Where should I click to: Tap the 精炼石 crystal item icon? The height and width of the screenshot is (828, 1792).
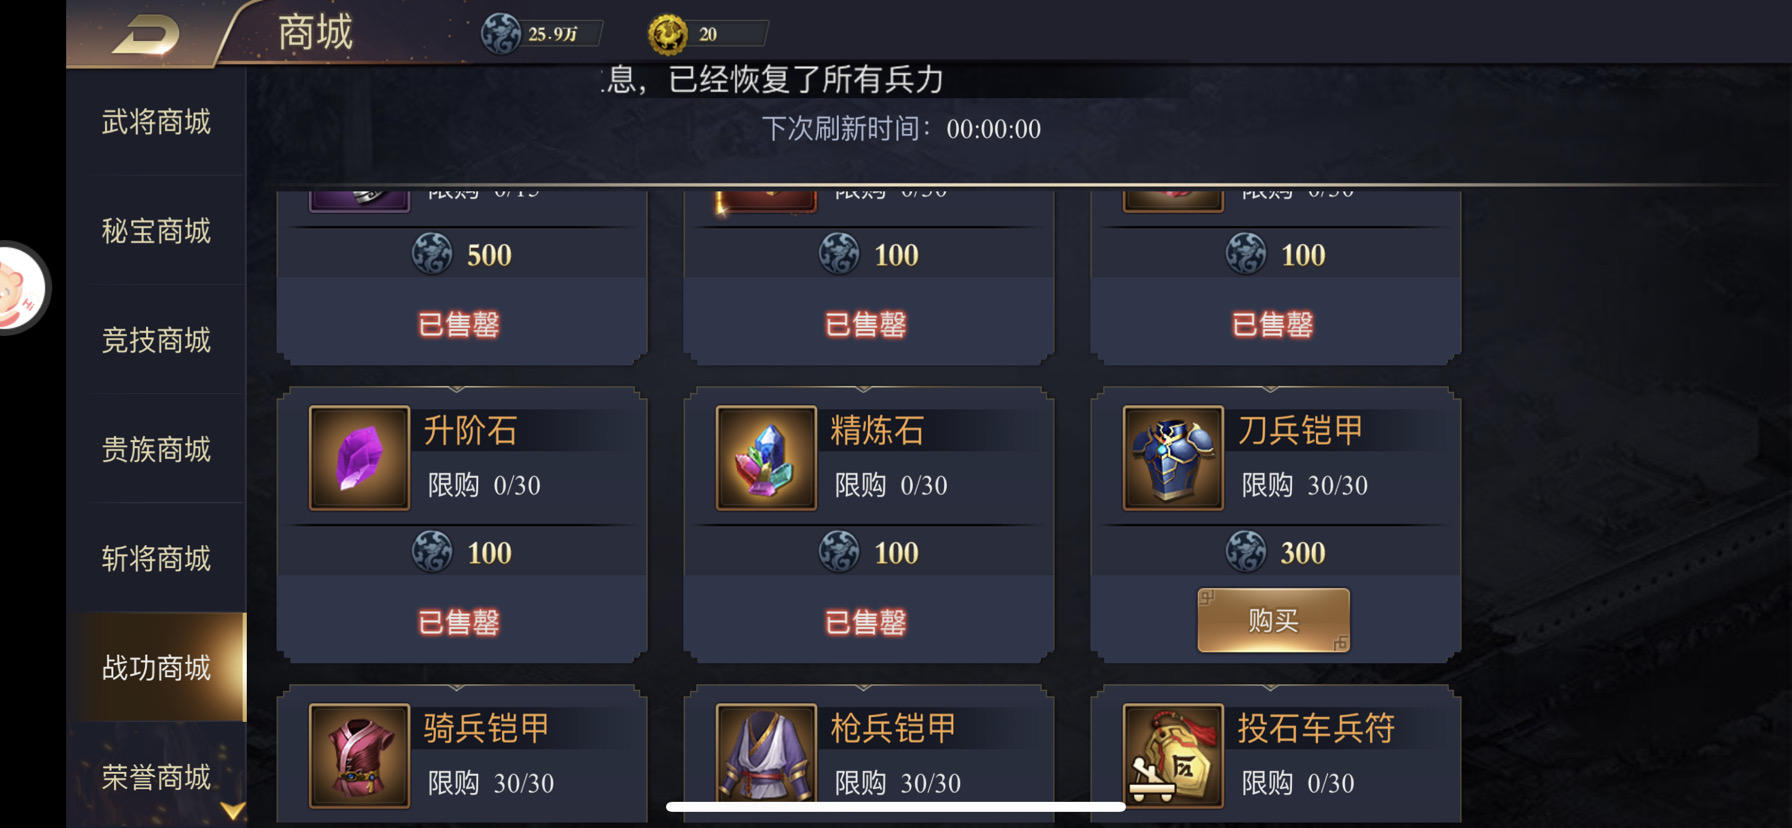pyautogui.click(x=766, y=458)
